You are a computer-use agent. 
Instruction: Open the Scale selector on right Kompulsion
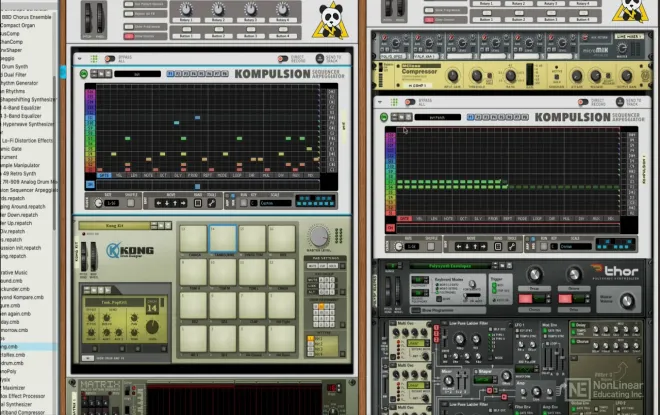tap(575, 247)
